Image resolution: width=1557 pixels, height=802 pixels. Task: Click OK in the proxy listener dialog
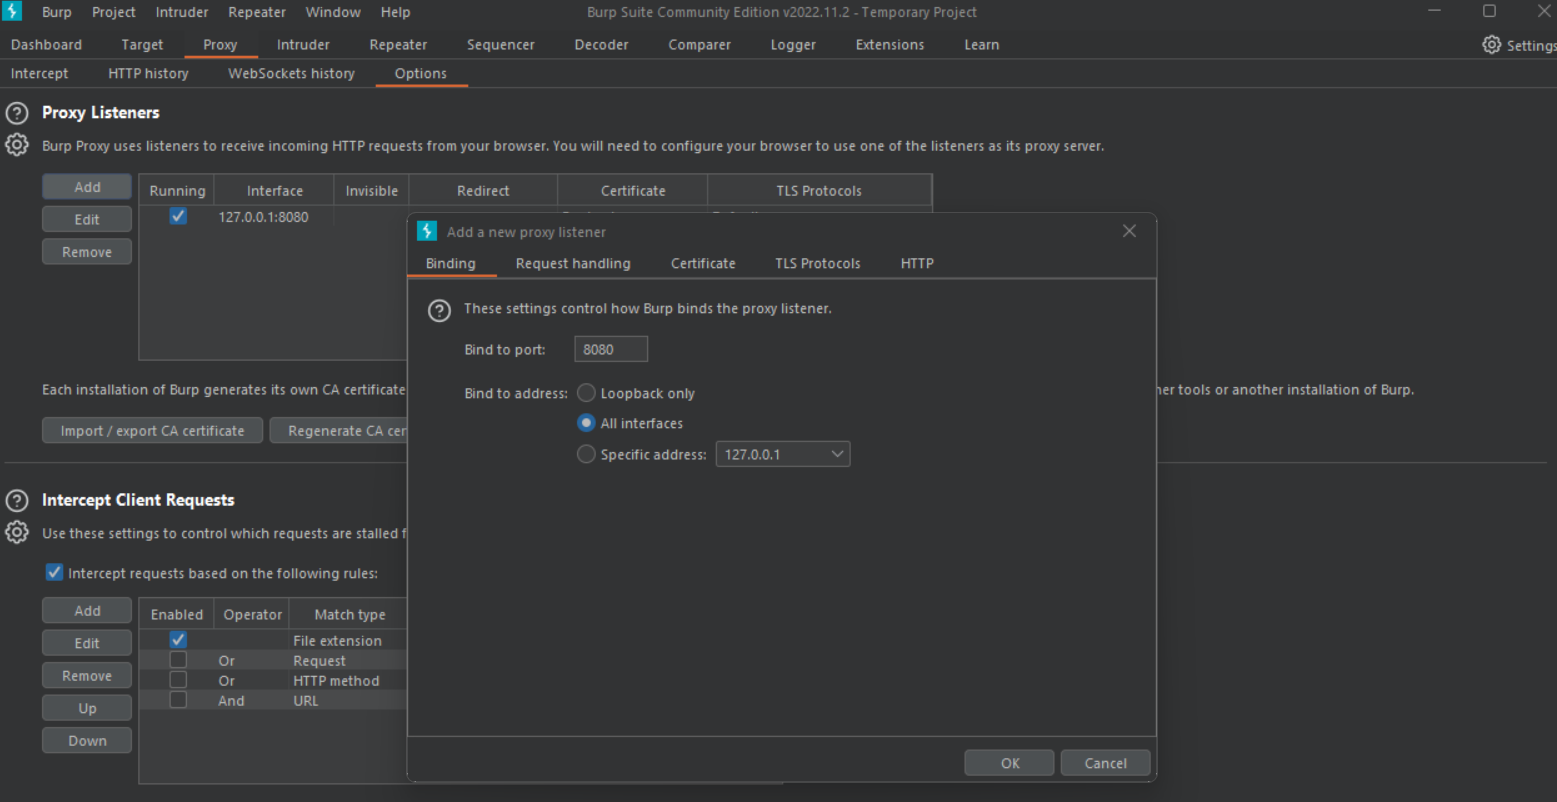(x=1010, y=763)
